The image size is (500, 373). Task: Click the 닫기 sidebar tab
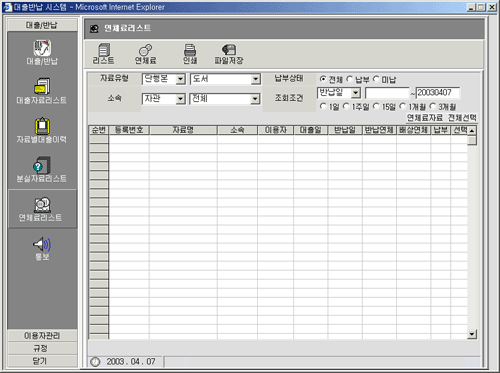(42, 361)
